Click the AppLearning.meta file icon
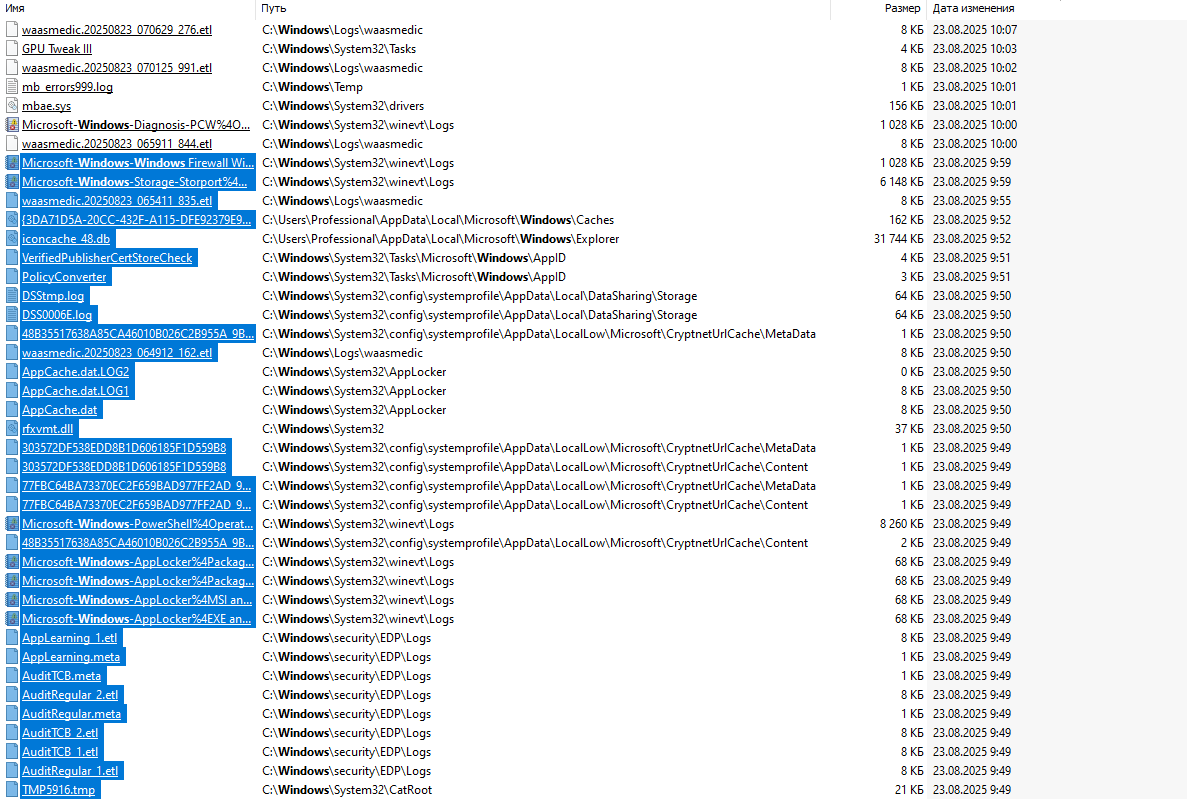The width and height of the screenshot is (1187, 799). (11, 657)
